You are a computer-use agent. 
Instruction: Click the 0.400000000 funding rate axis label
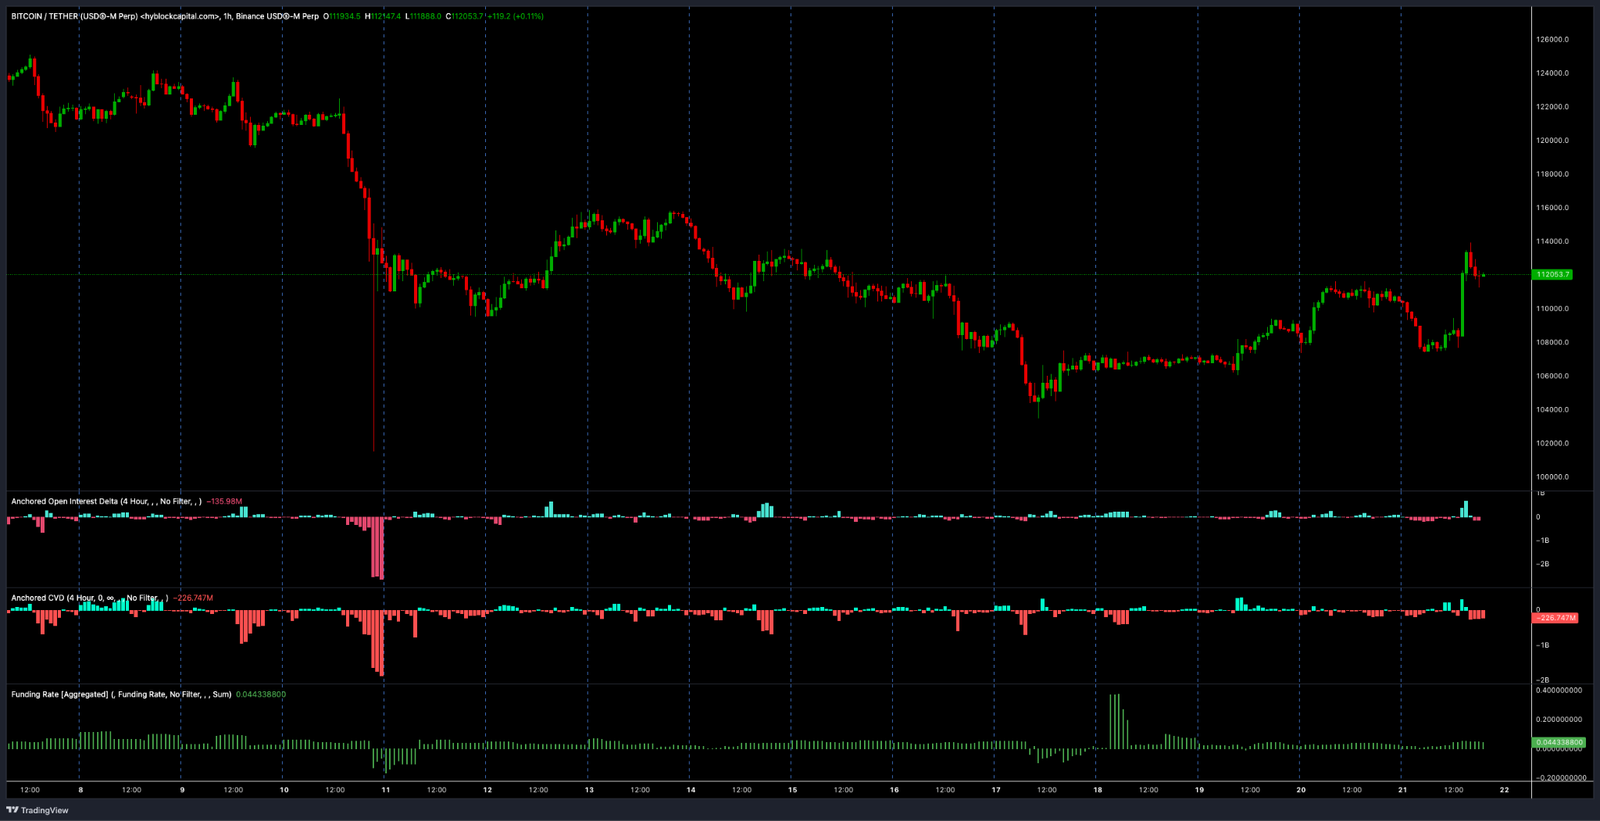[1558, 690]
